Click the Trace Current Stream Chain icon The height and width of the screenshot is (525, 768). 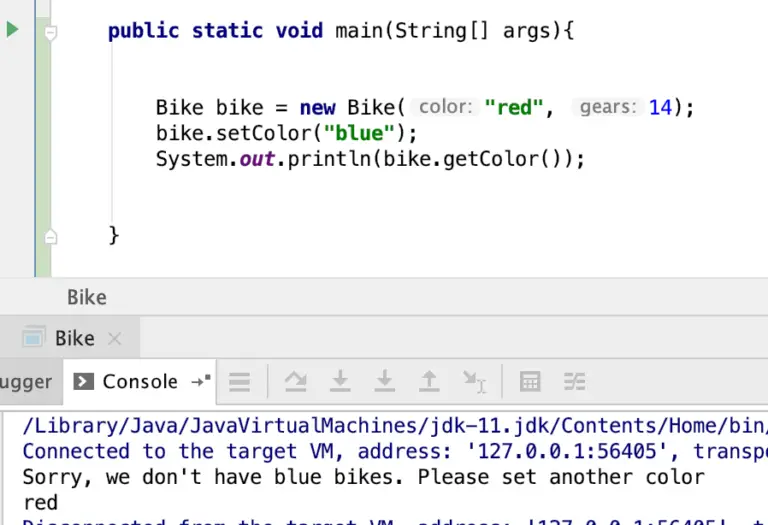tap(574, 381)
